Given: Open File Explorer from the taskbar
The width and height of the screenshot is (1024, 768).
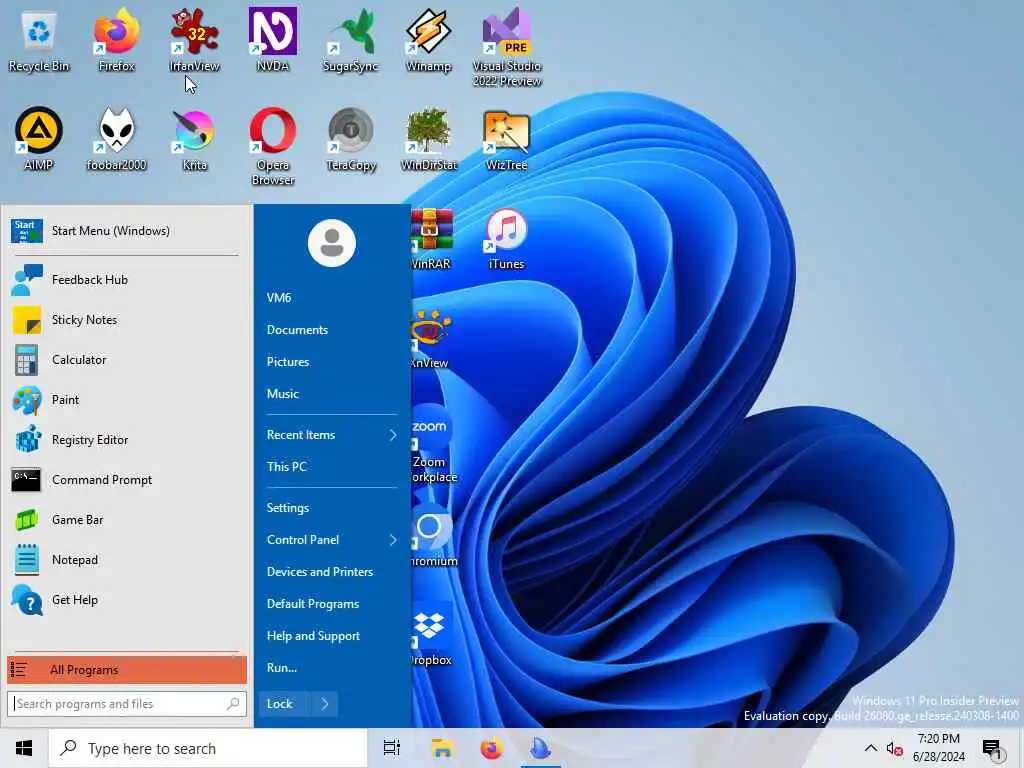Looking at the screenshot, I should point(442,748).
